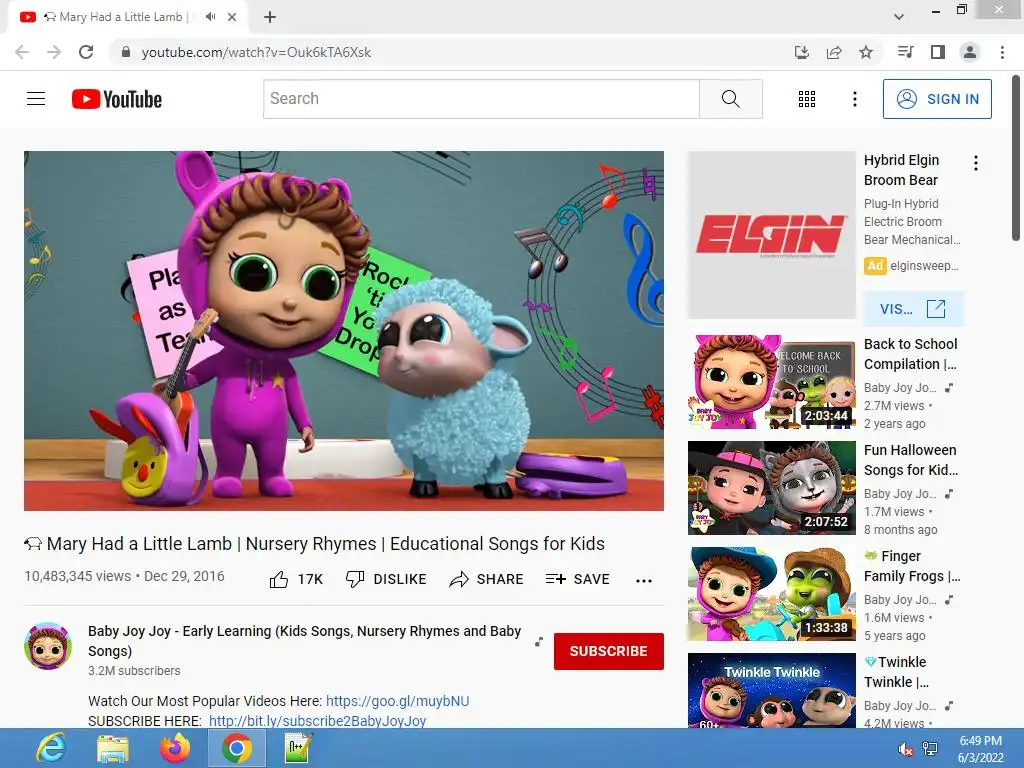Open the goo.gl/muybNU popular videos link
Viewport: 1024px width, 768px height.
click(397, 701)
